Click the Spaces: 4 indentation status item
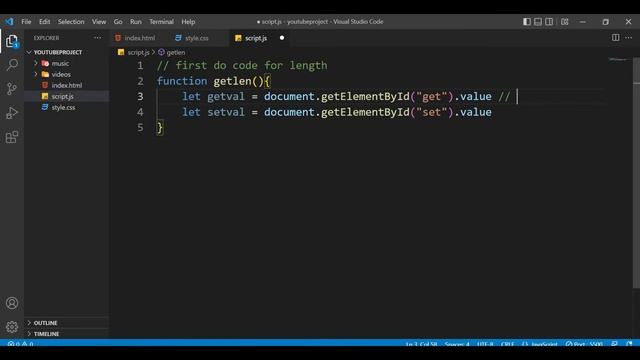 457,344
